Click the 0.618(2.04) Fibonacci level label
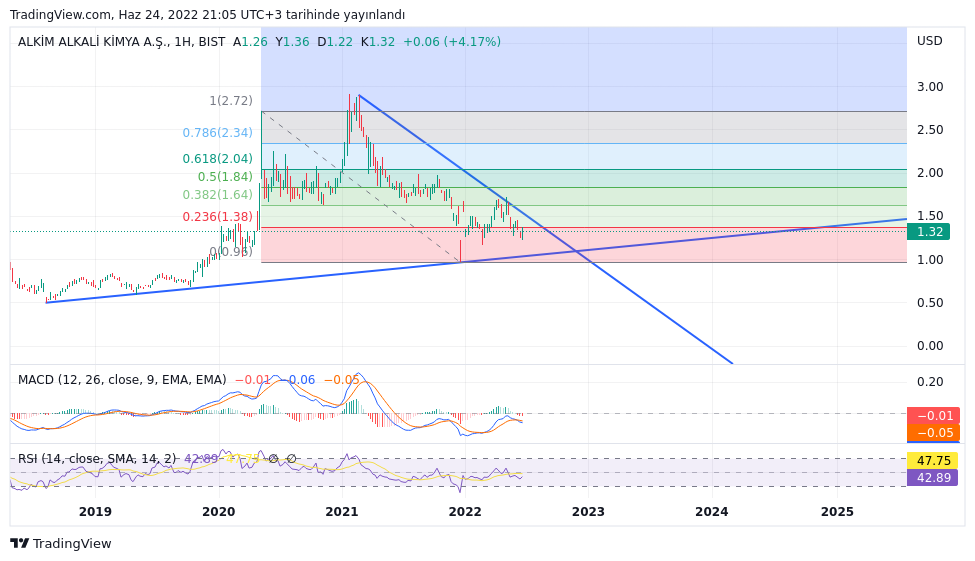The height and width of the screenshot is (561, 975). (x=218, y=159)
